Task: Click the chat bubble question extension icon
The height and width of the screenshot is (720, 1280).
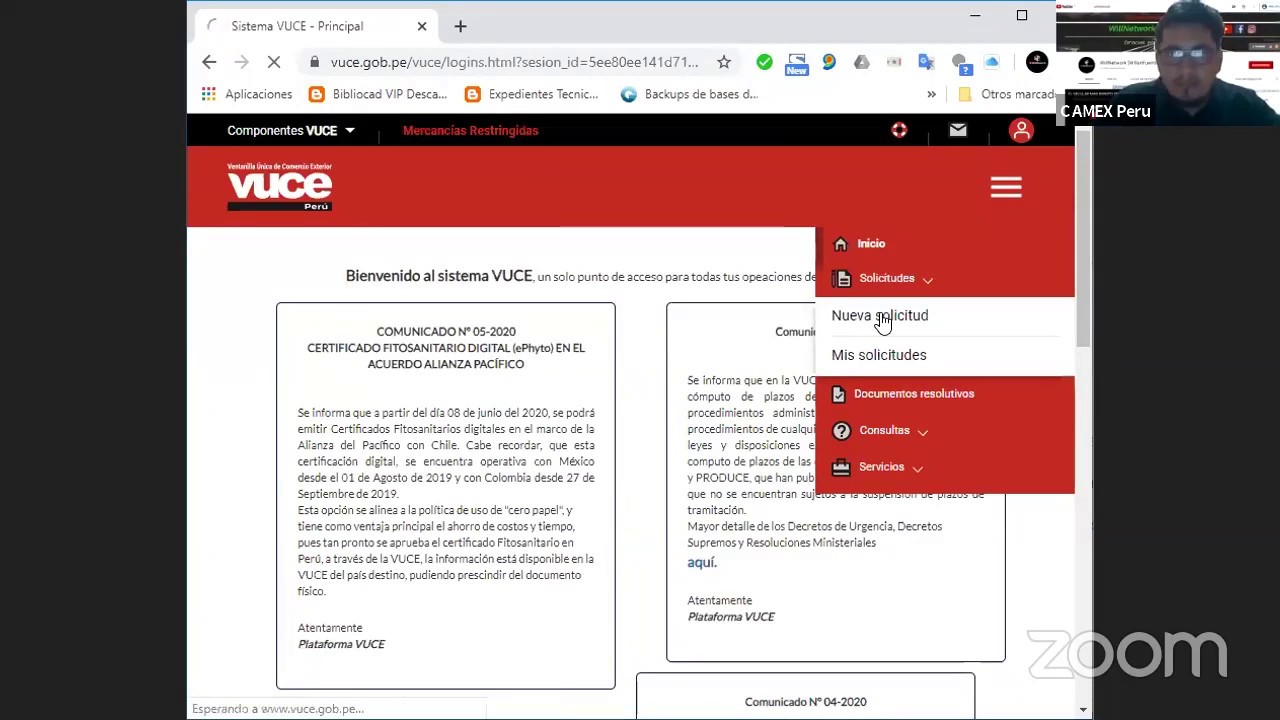Action: coord(960,63)
